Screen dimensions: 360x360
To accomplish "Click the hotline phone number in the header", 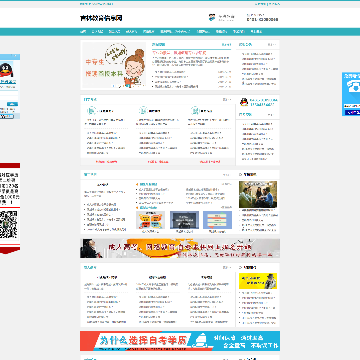I will click(262, 20).
